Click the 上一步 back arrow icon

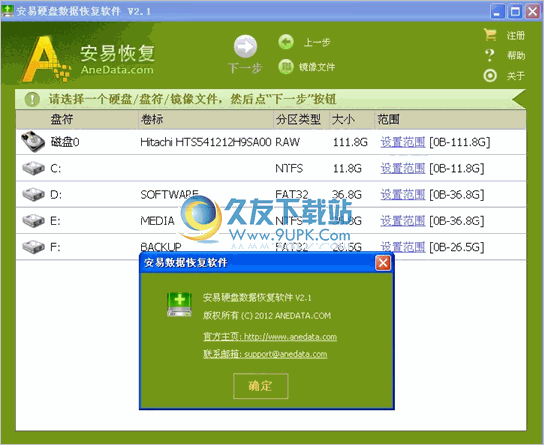tap(286, 42)
